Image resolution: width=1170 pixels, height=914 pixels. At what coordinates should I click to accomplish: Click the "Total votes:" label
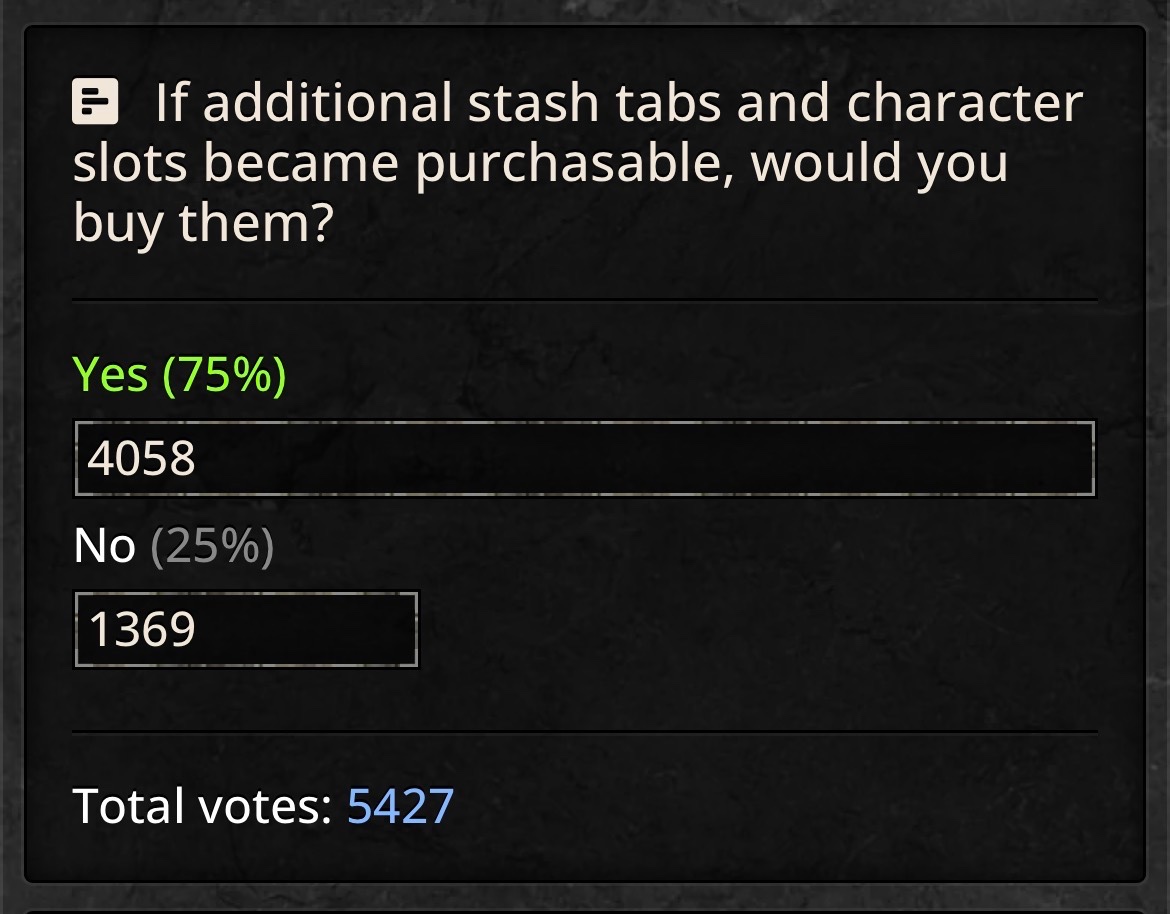point(203,806)
